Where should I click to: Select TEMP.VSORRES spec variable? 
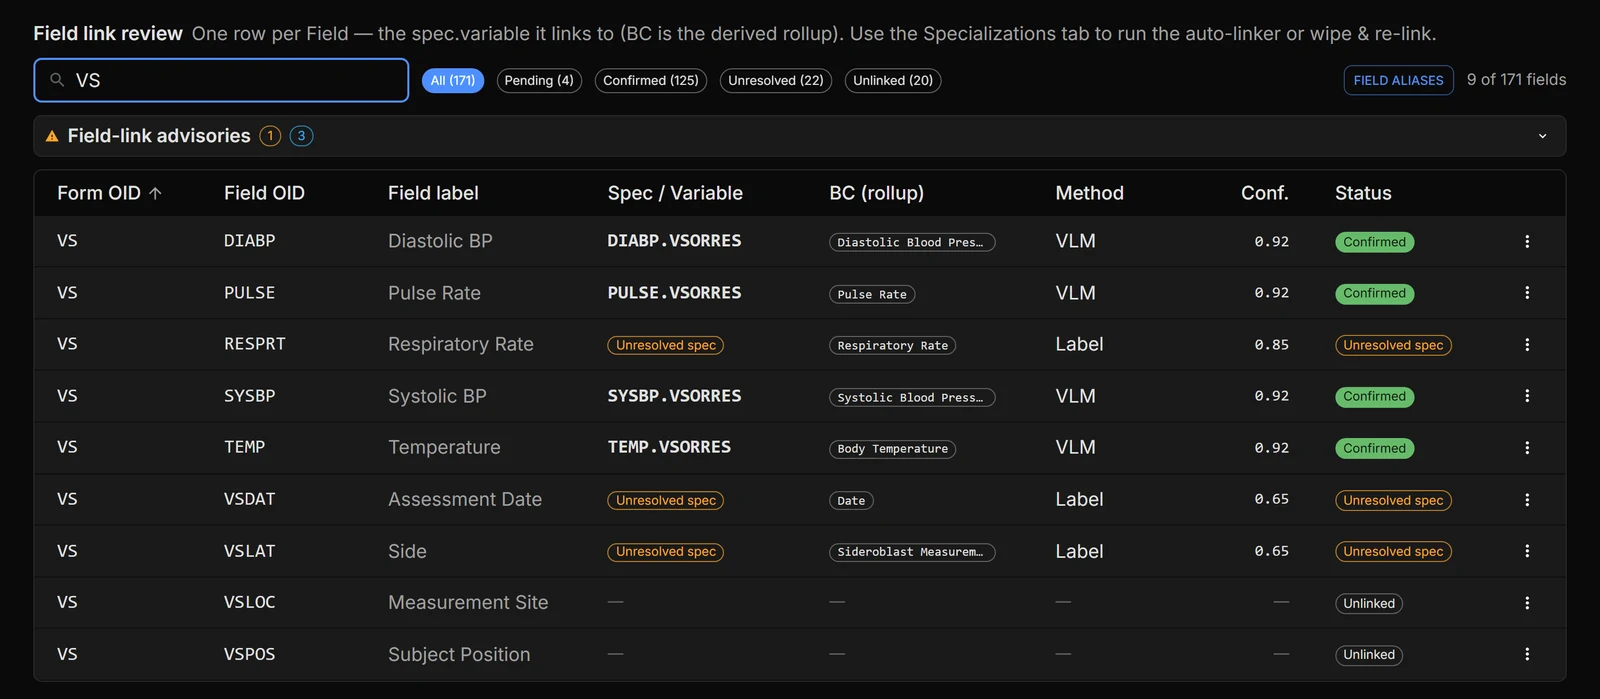669,447
